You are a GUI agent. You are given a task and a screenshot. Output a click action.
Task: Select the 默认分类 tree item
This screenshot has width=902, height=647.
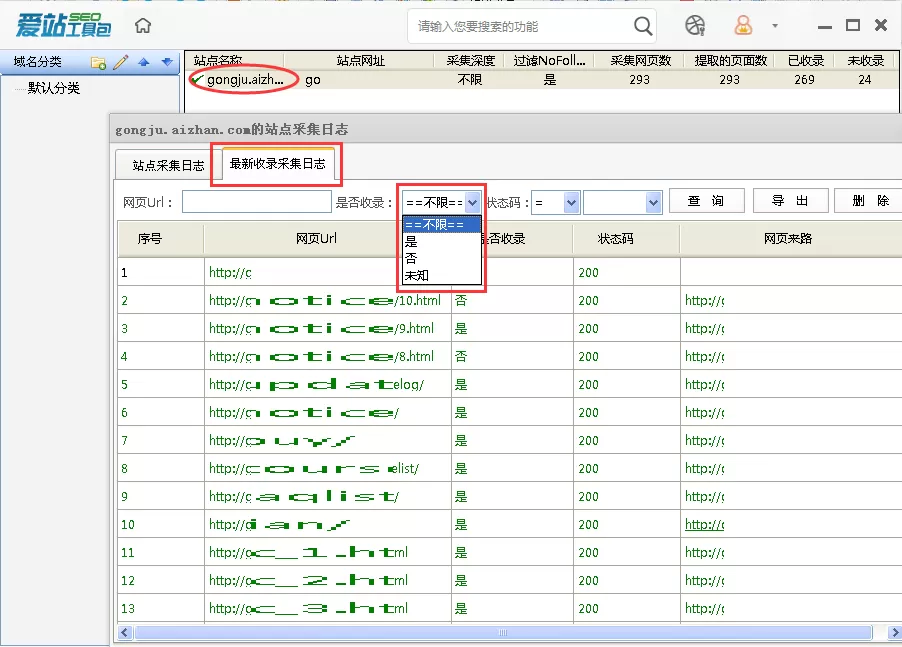pyautogui.click(x=53, y=88)
